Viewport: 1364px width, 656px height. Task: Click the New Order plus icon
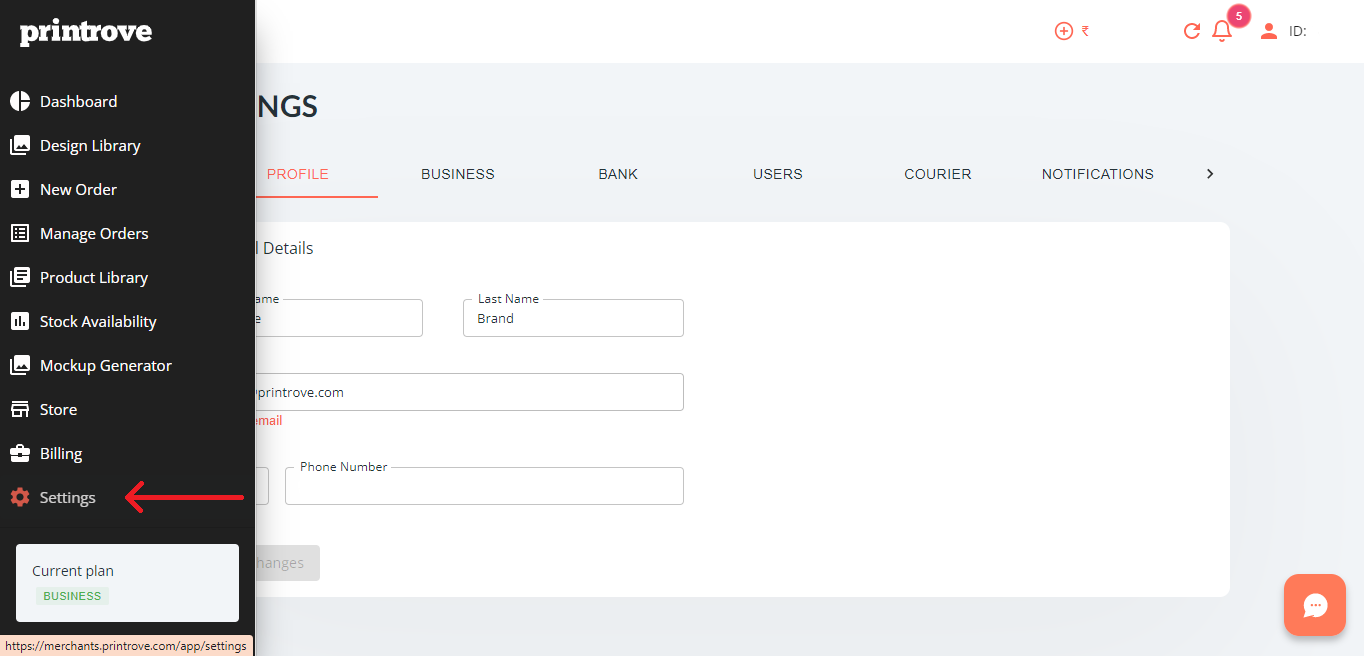[20, 189]
